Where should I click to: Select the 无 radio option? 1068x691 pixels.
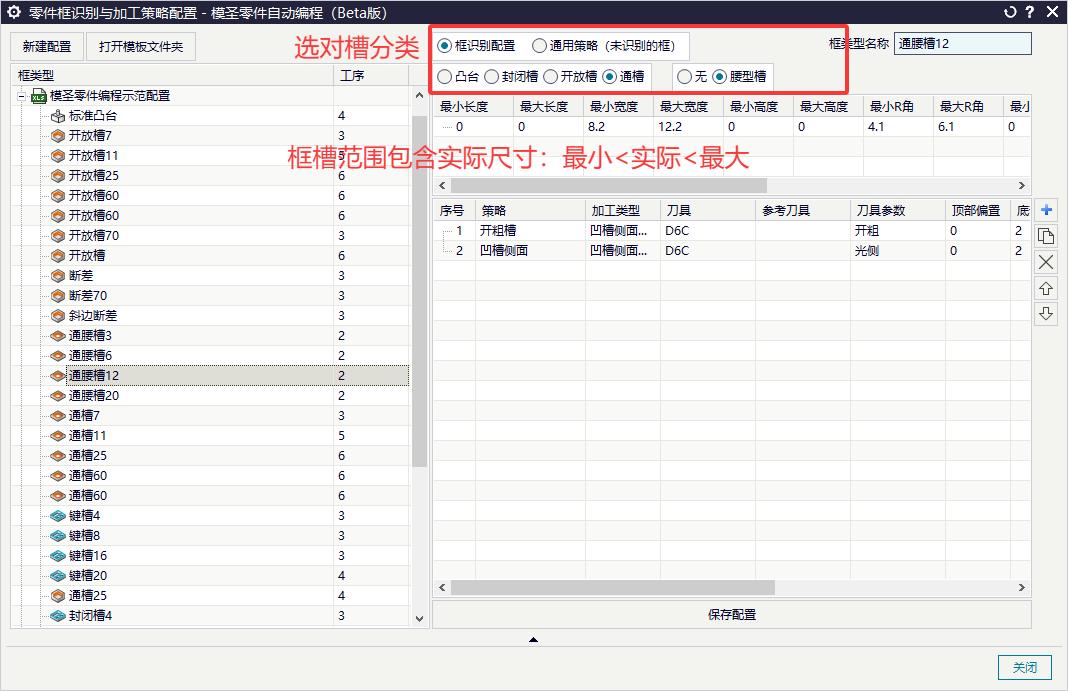point(685,77)
